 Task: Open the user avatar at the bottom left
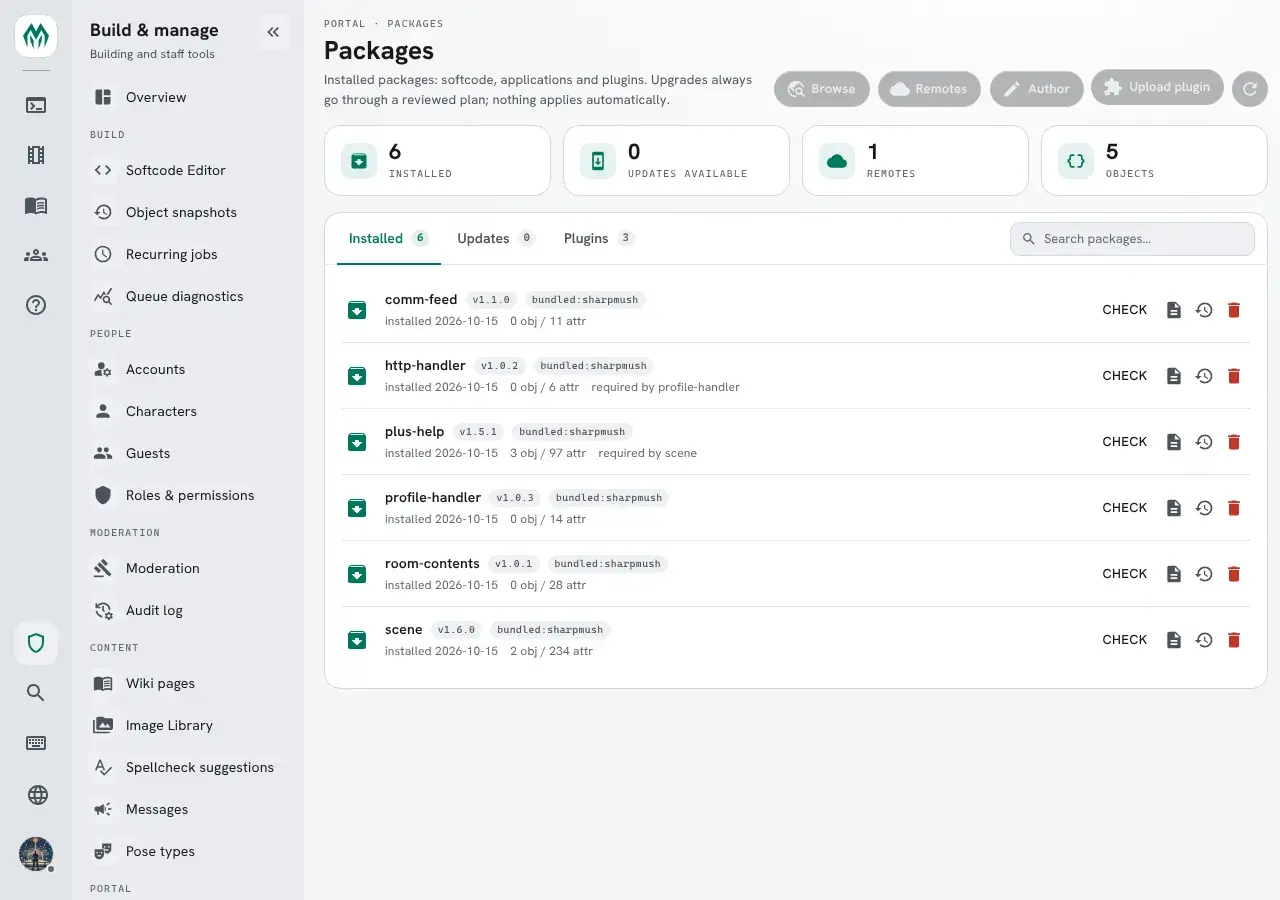[x=36, y=854]
